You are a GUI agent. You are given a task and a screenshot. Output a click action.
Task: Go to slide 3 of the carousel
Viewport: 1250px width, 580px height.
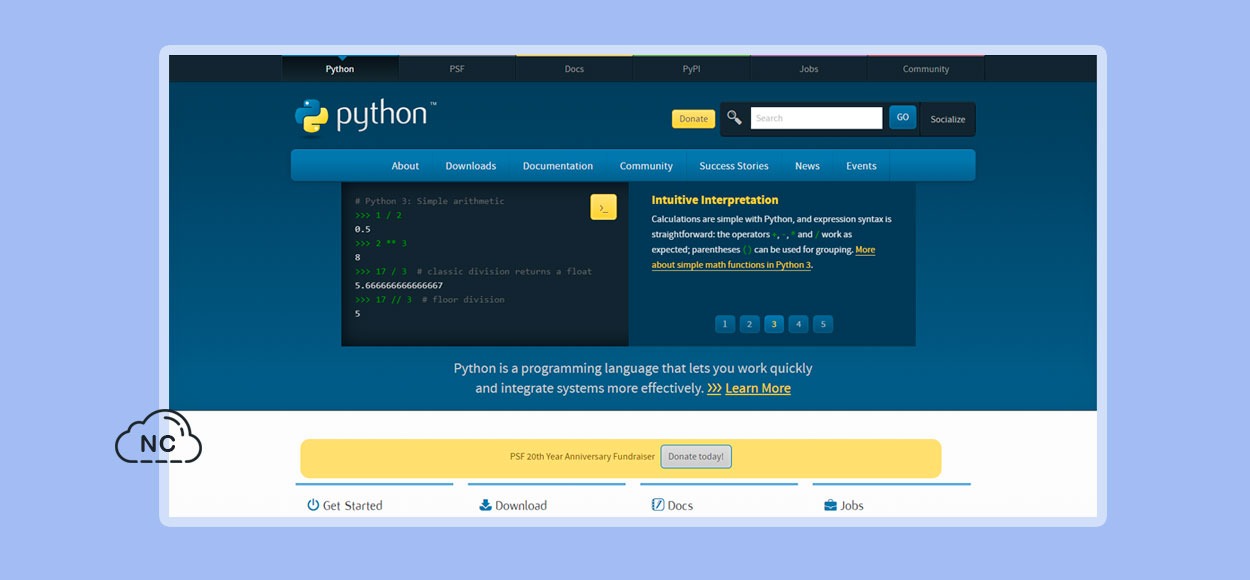(x=774, y=324)
